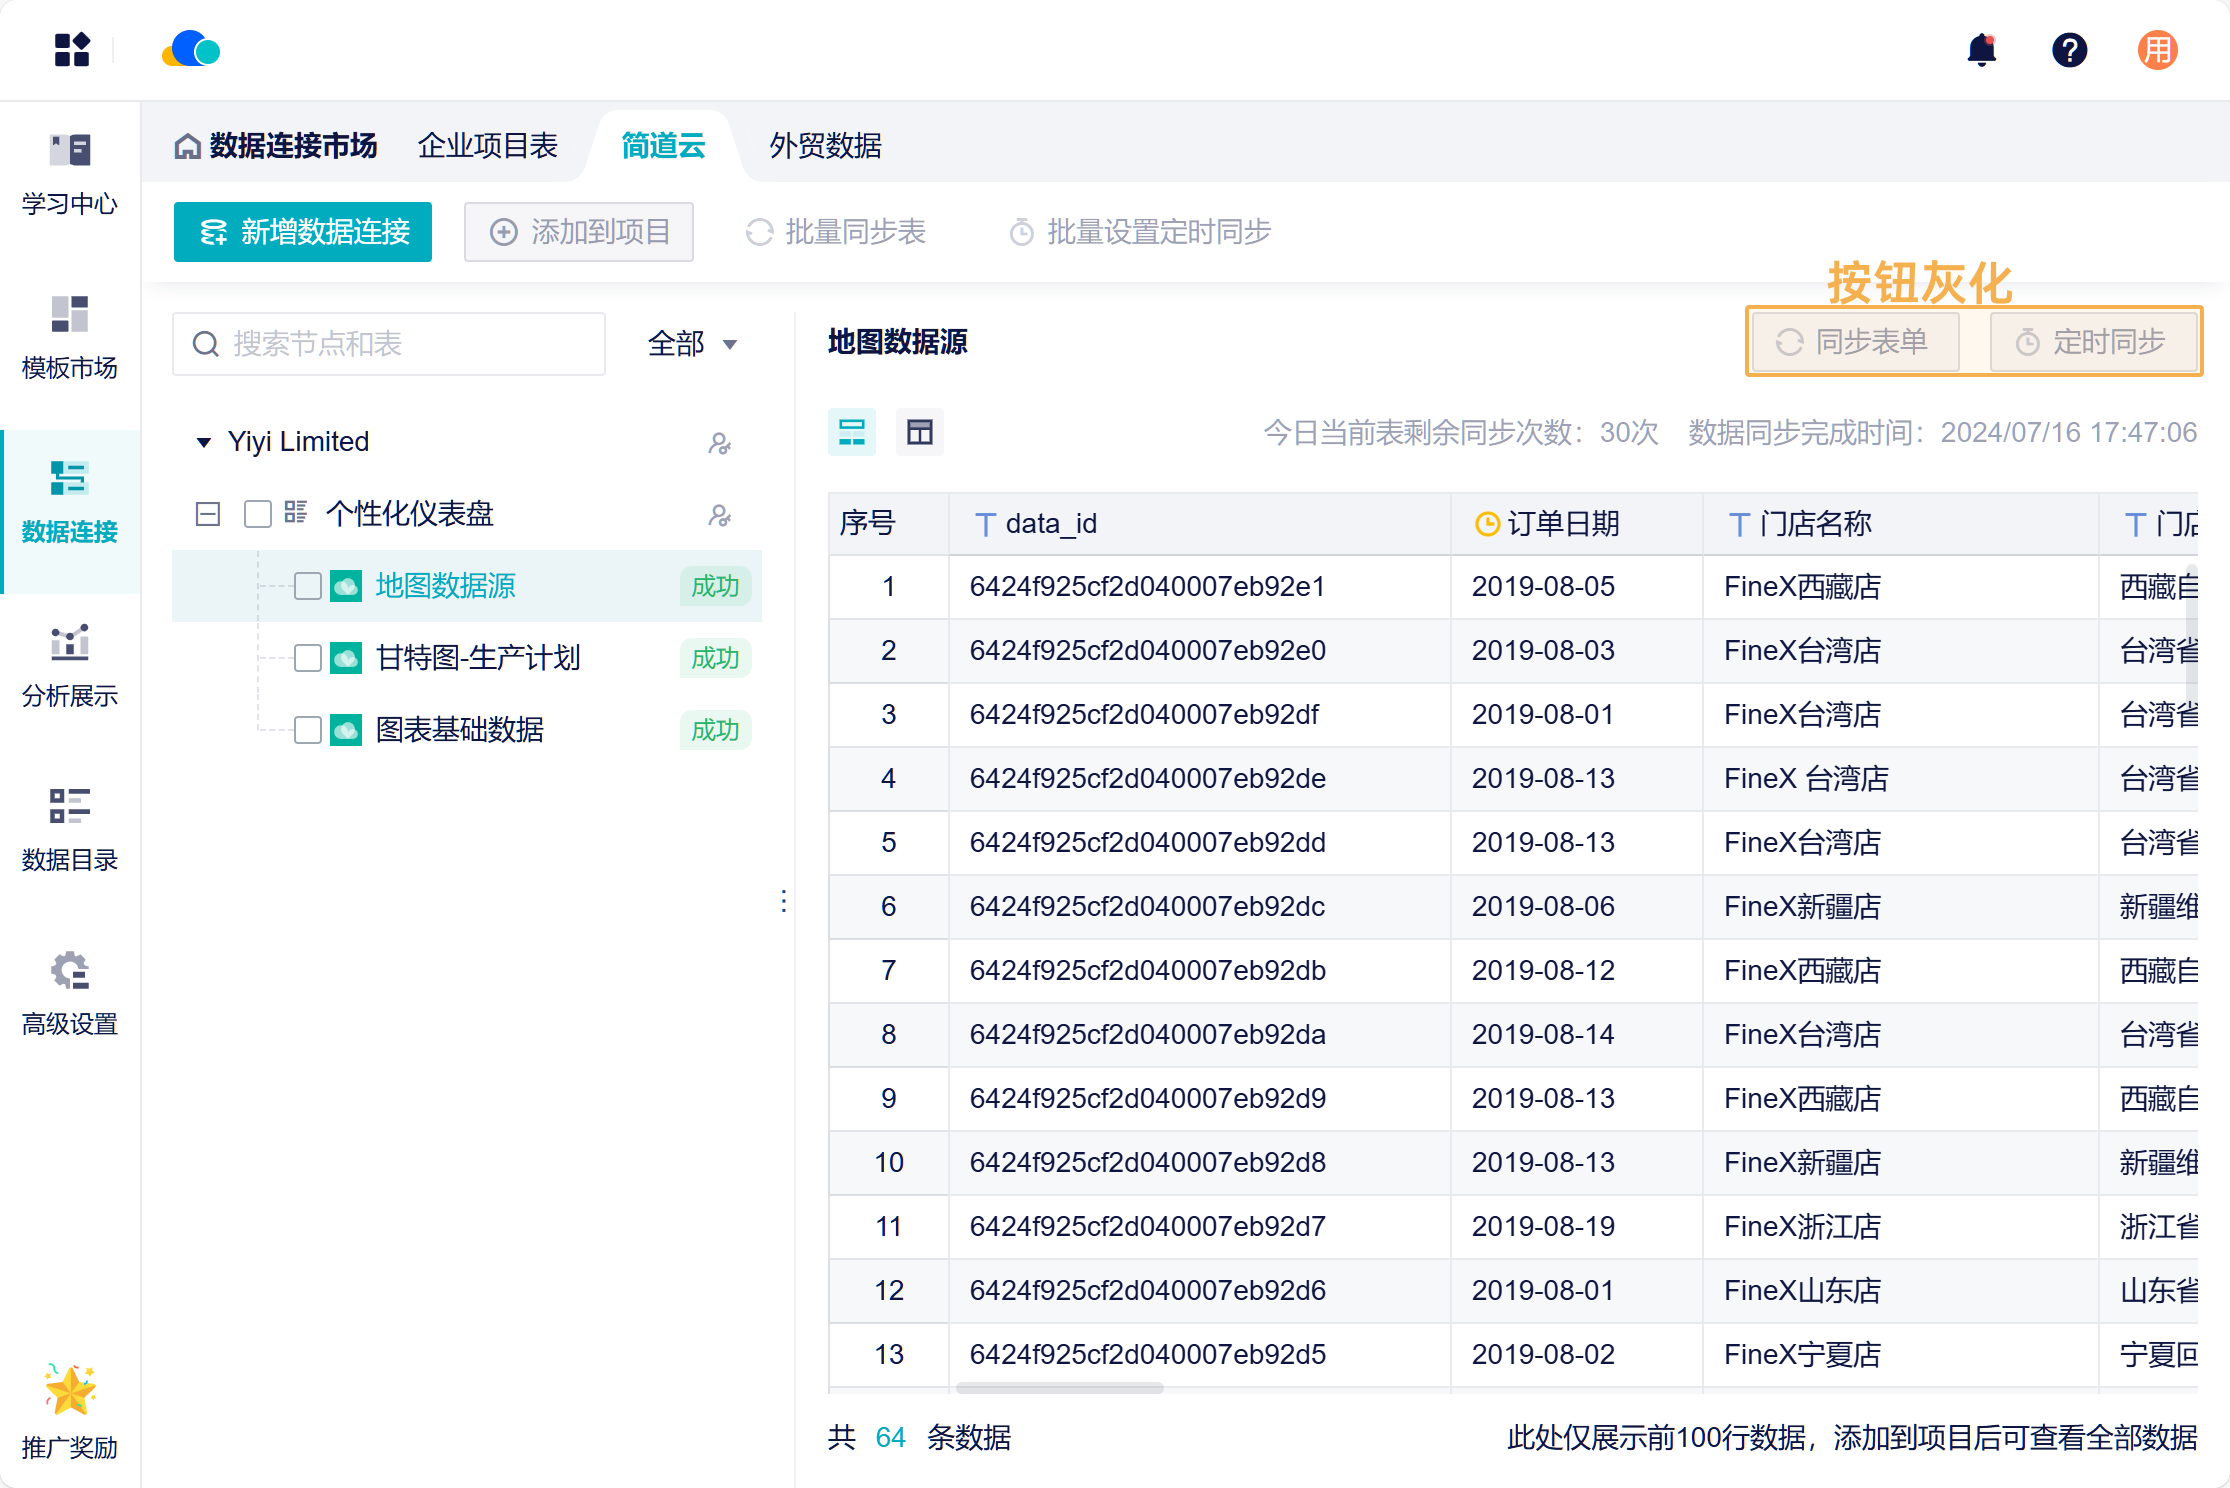
Task: Go to 模板市场 in sidebar
Action: 70,338
